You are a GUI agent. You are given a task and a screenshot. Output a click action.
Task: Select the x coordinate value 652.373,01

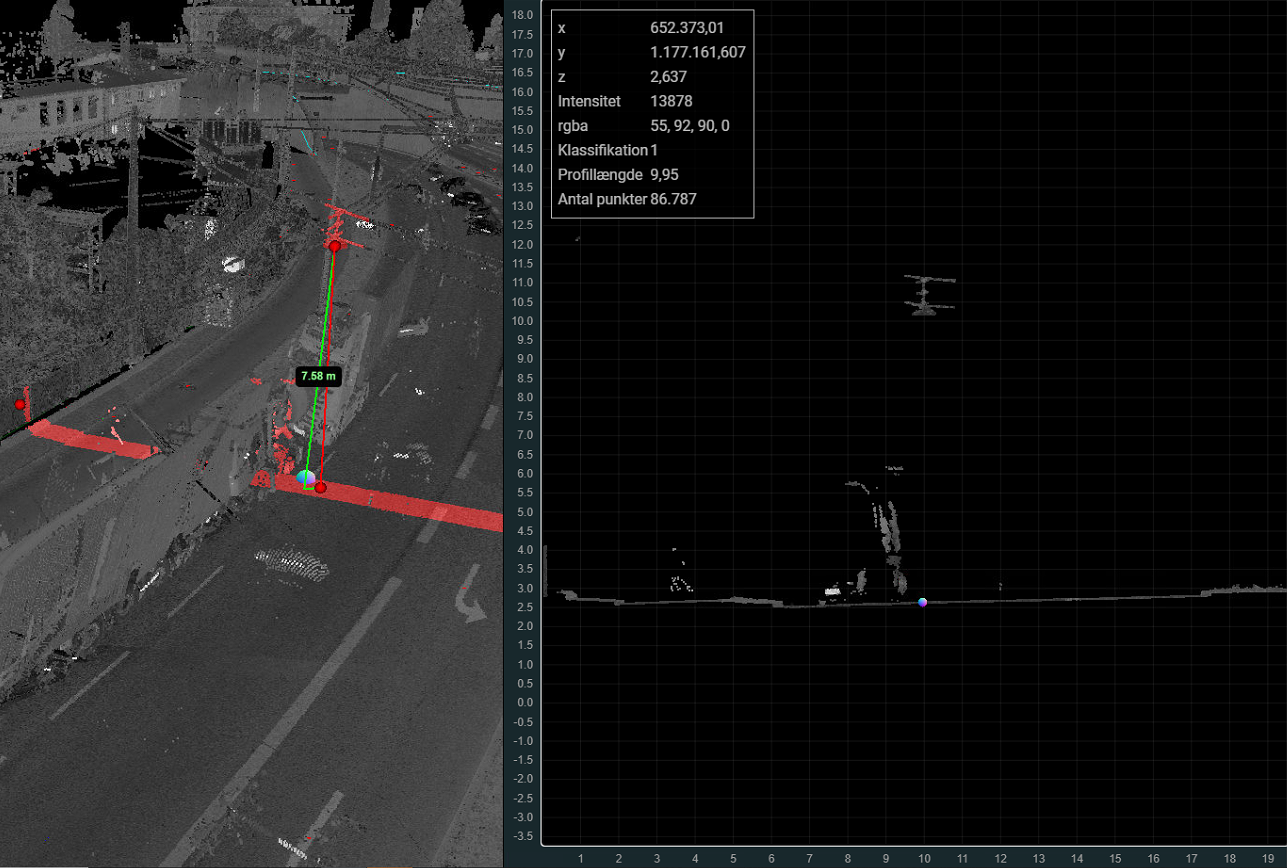[687, 28]
